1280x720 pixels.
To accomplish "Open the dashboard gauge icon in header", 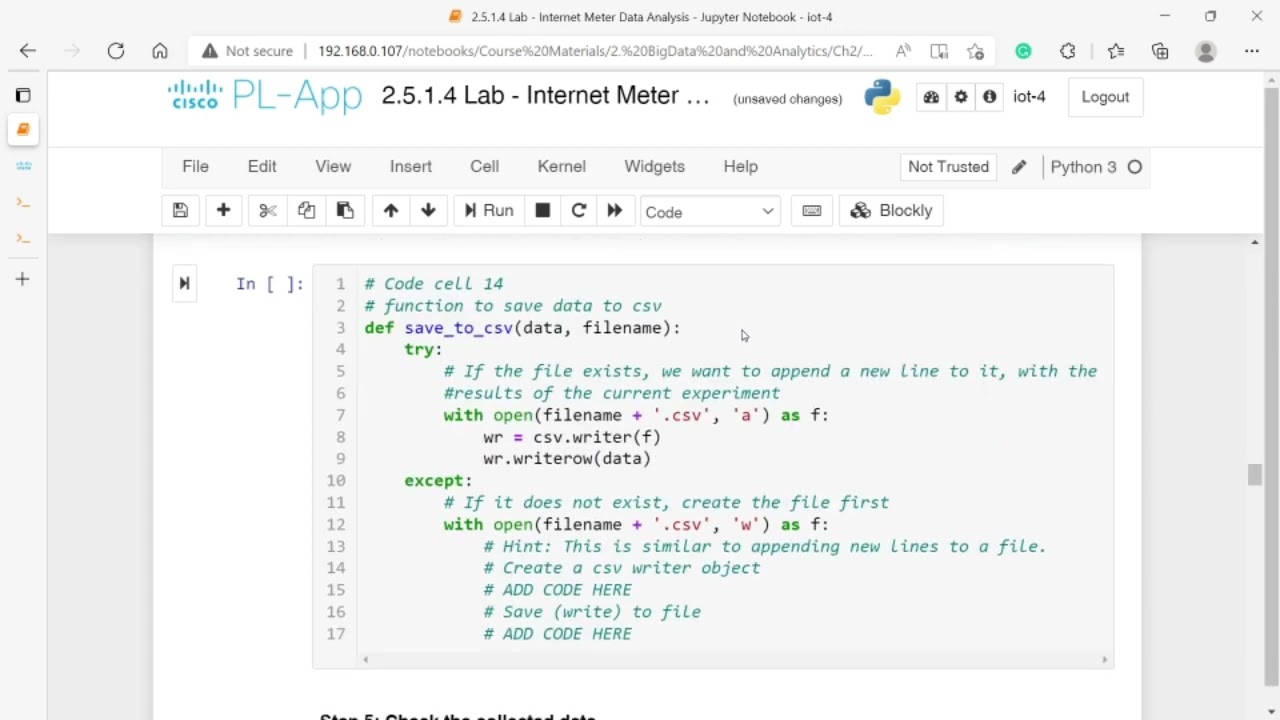I will click(931, 97).
